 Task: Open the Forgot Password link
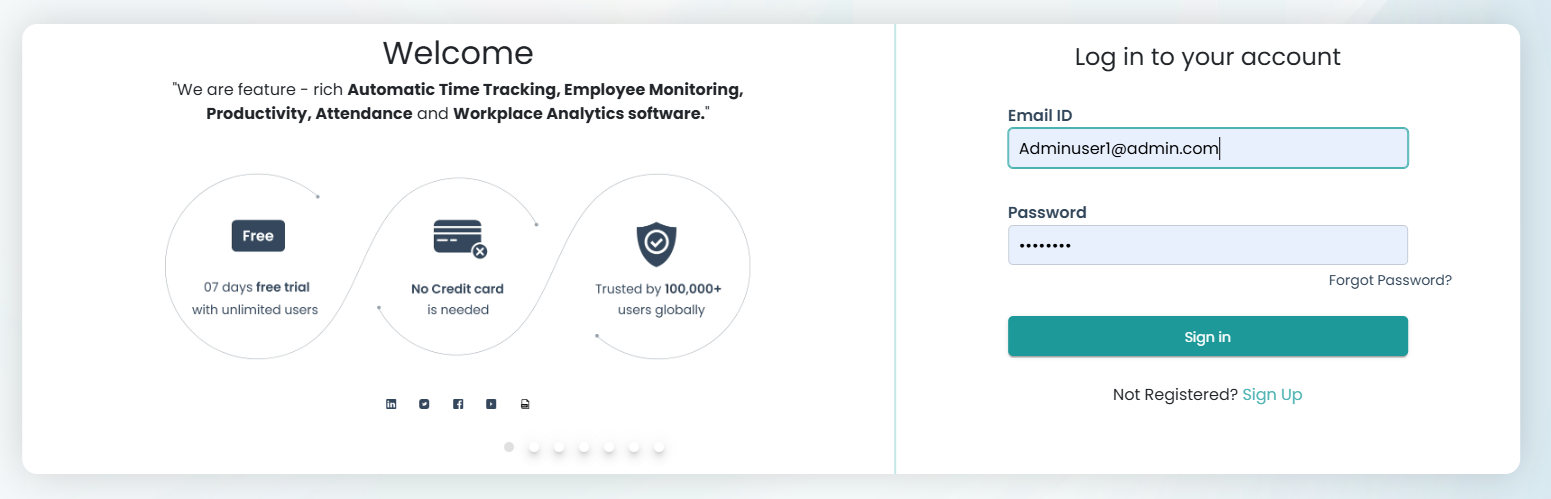1390,280
